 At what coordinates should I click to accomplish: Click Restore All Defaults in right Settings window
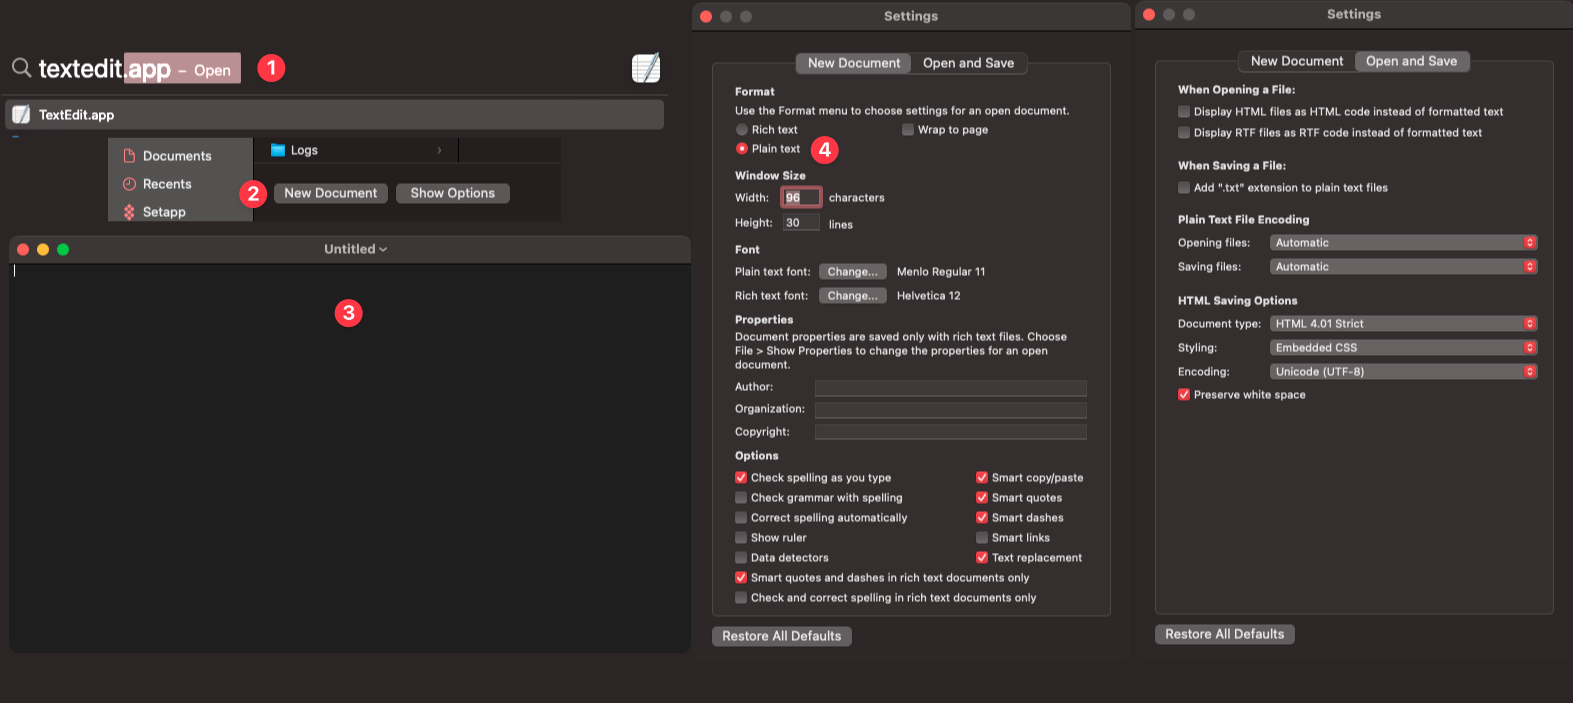[1225, 634]
